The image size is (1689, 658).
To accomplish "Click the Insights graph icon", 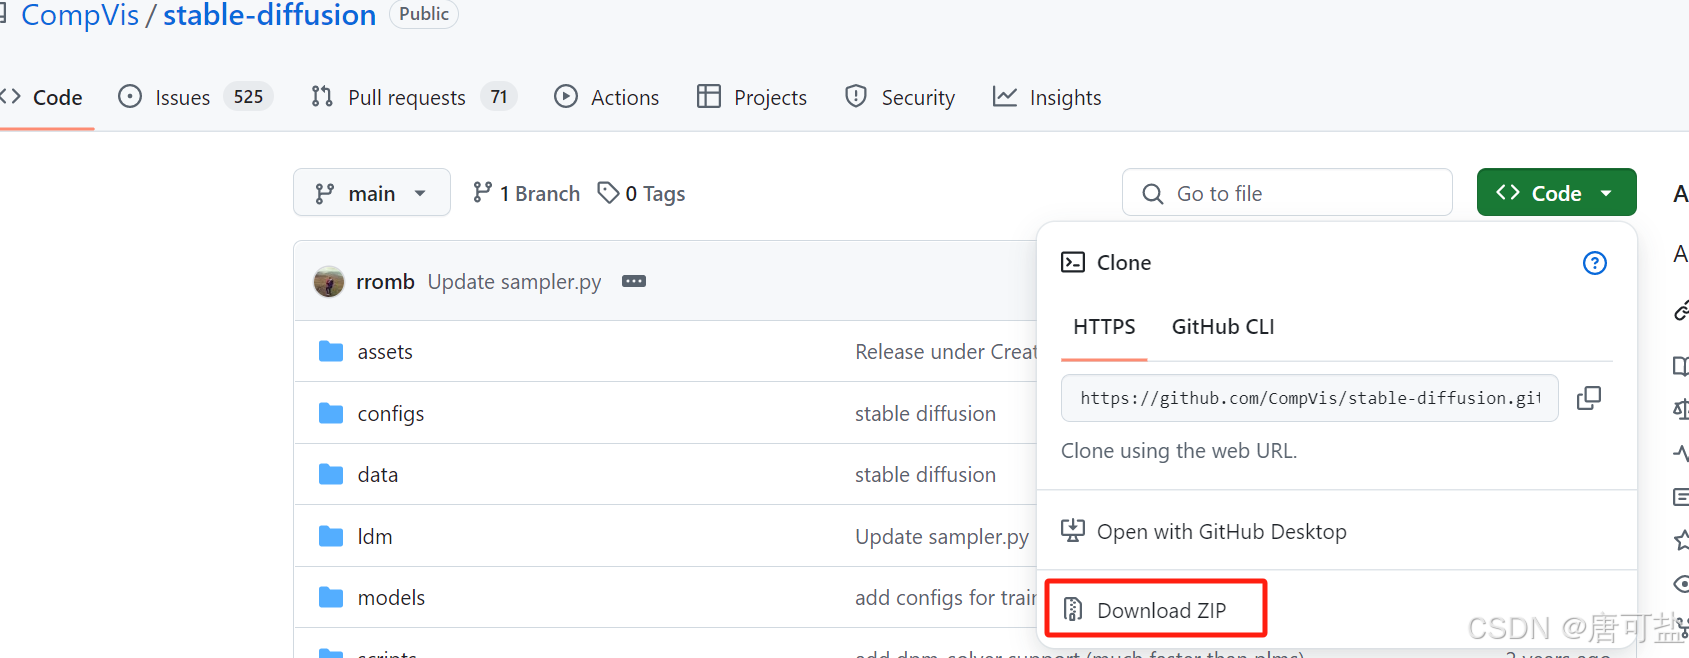I will [x=1005, y=96].
